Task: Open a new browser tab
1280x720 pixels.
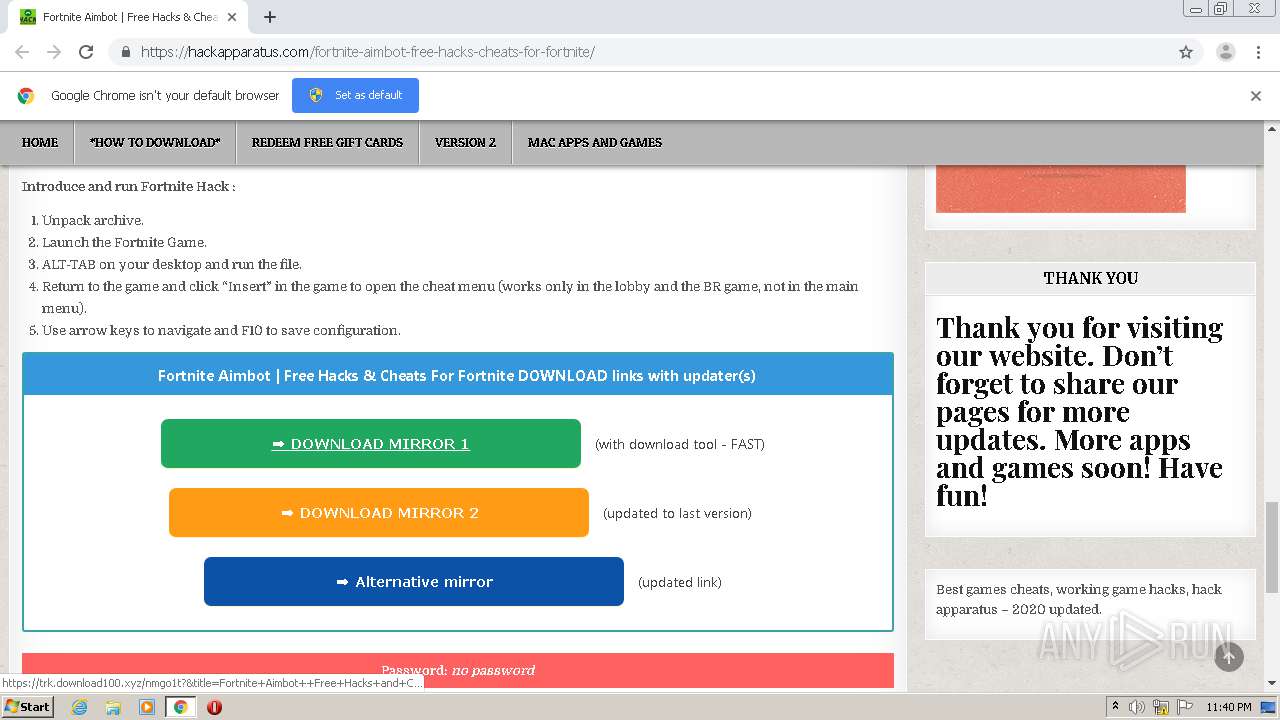Action: click(x=269, y=17)
